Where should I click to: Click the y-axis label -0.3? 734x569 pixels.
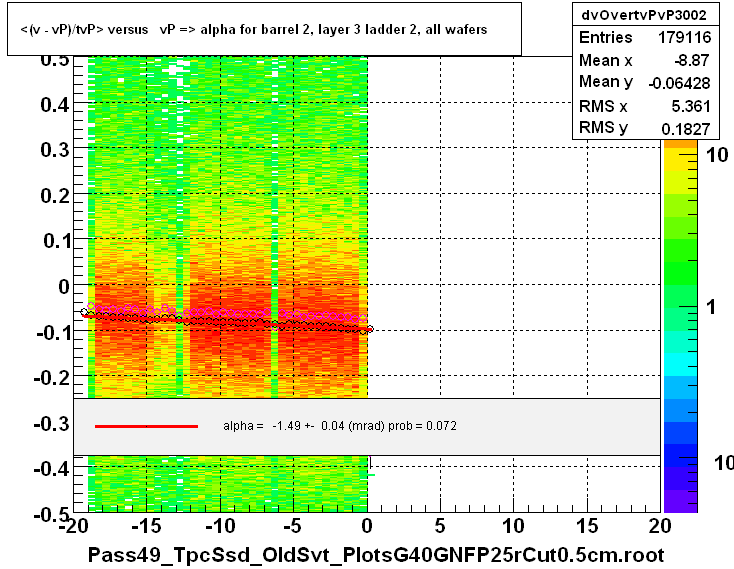click(52, 424)
